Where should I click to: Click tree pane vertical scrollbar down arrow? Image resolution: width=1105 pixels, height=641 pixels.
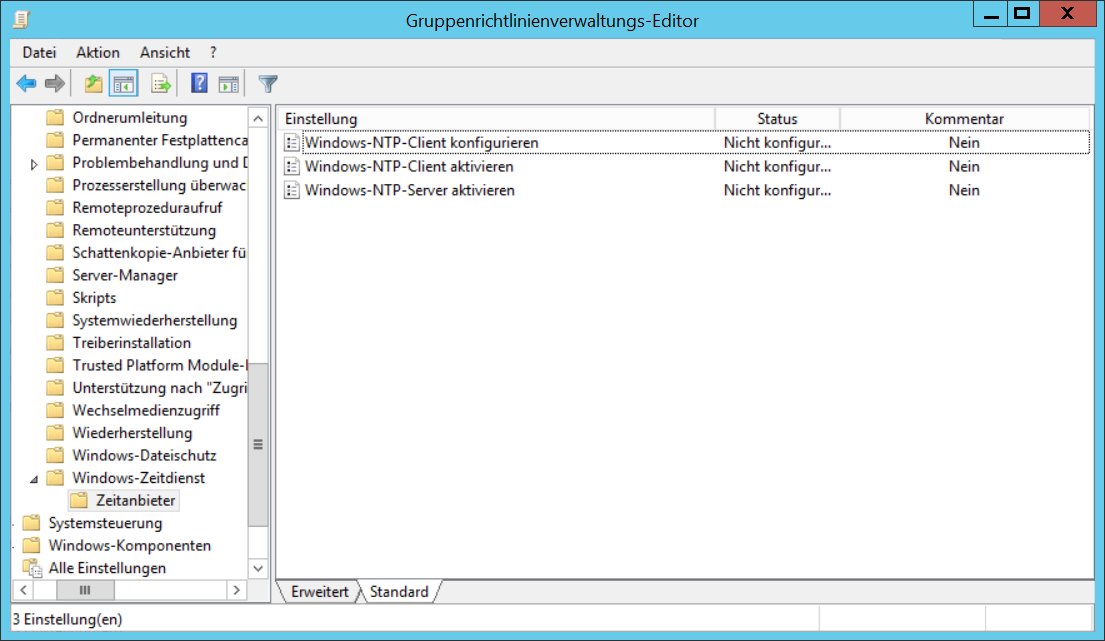258,569
